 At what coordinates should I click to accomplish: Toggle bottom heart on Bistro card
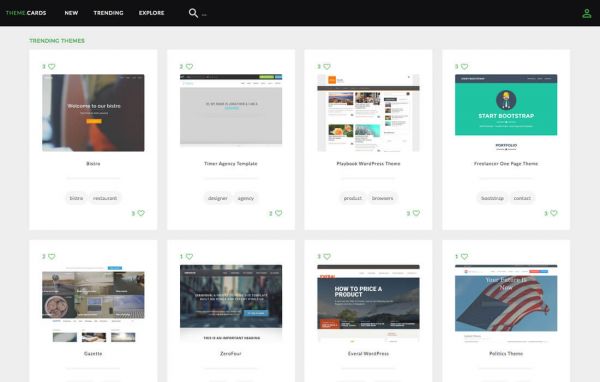(141, 213)
